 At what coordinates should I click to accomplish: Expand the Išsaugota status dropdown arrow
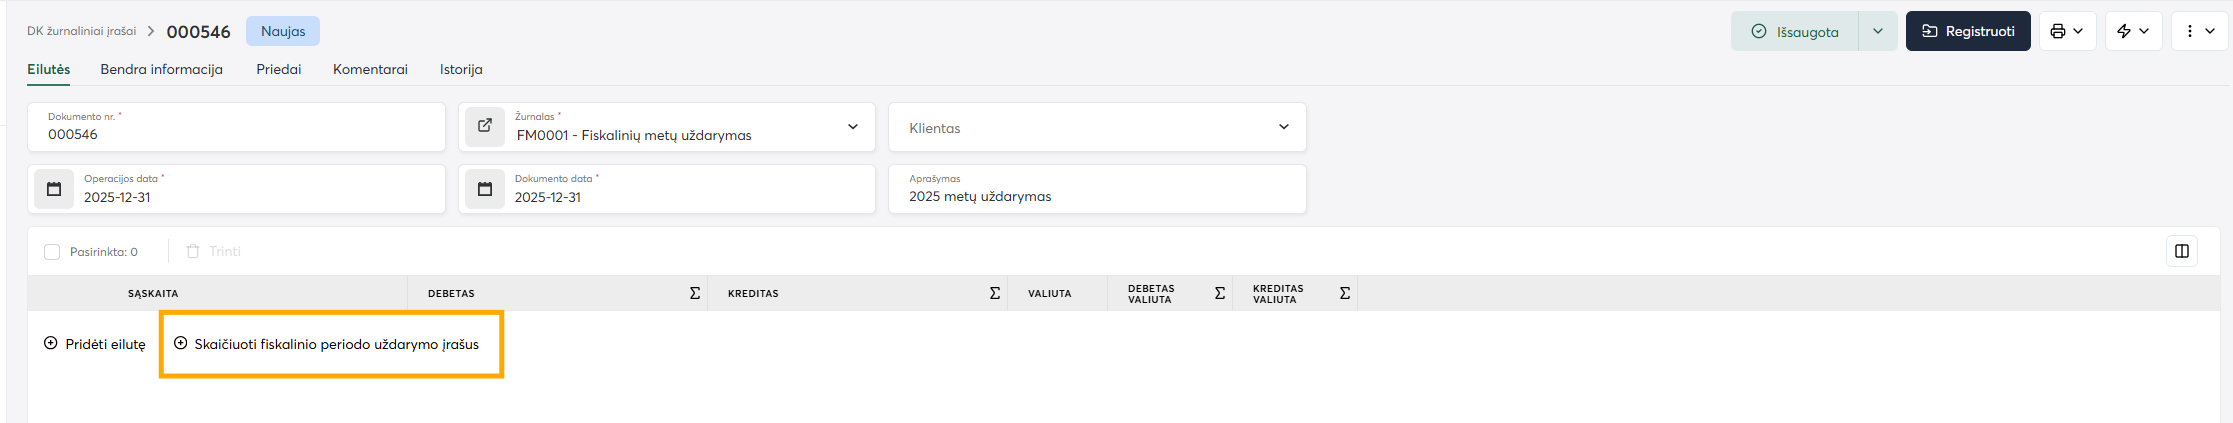coord(1878,31)
